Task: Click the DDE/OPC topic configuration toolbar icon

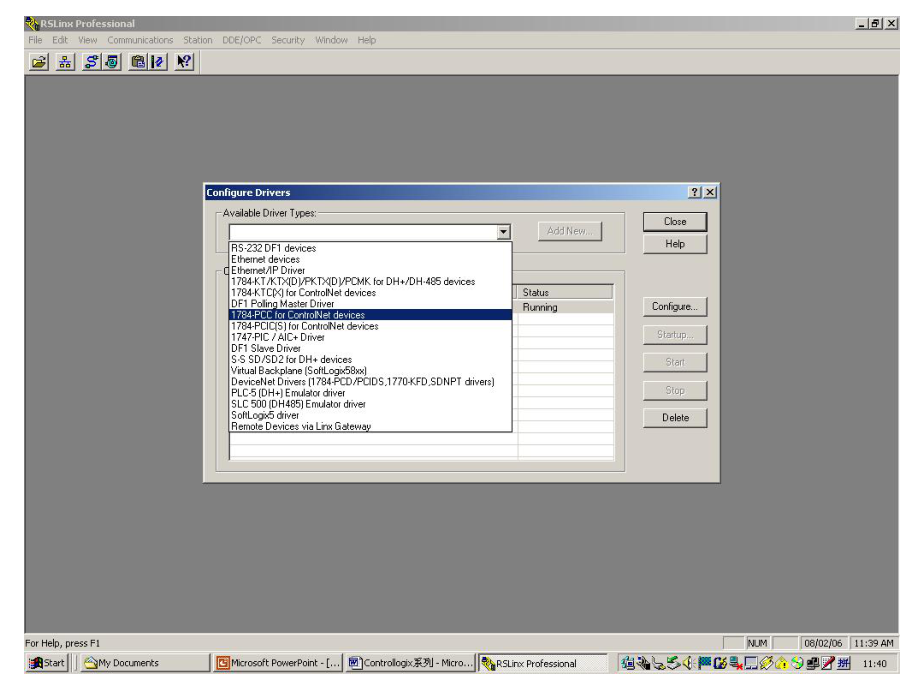Action: [x=139, y=65]
